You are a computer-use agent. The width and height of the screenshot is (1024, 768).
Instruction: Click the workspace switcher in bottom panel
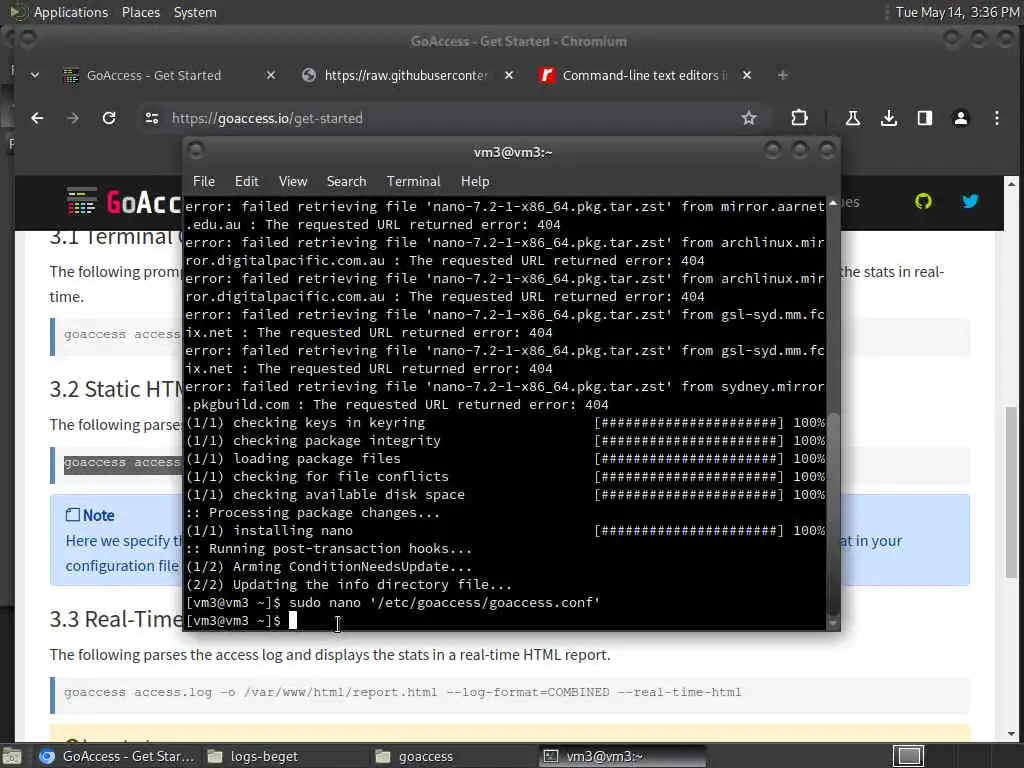pos(908,756)
